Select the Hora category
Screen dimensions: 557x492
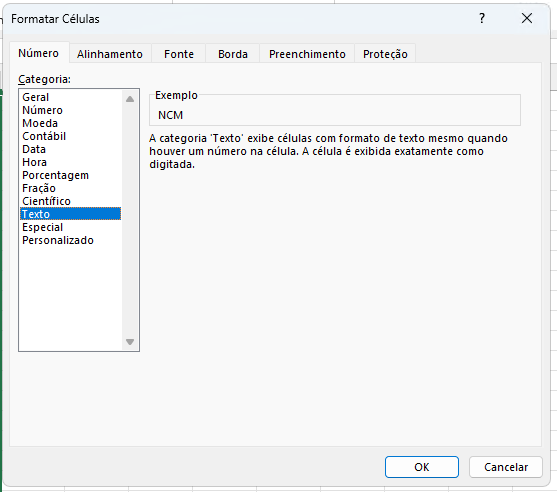(x=70, y=162)
